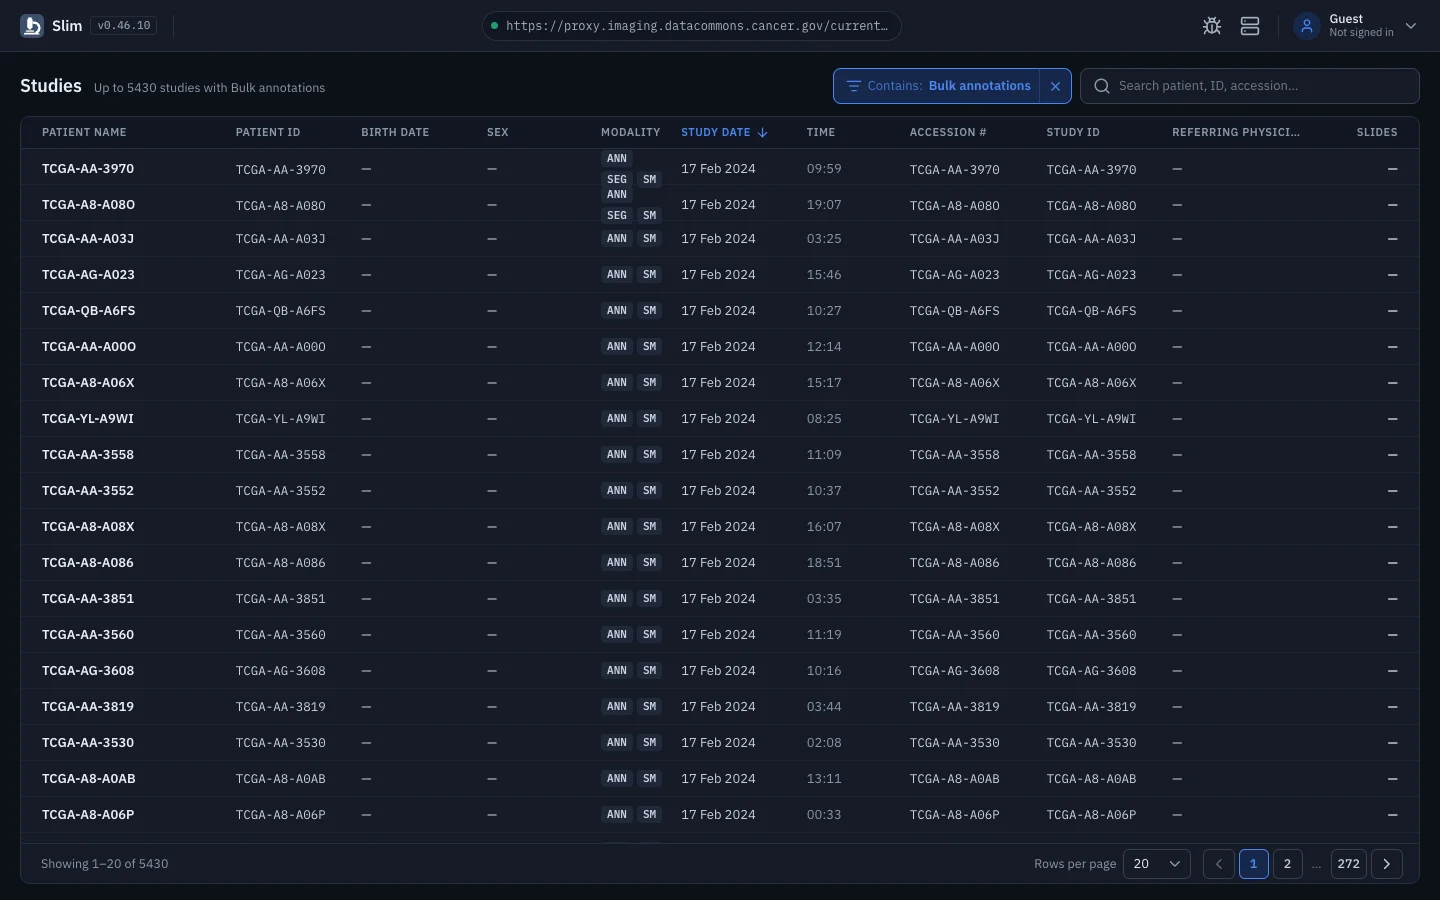
Task: Click the Modality column header
Action: coord(630,132)
